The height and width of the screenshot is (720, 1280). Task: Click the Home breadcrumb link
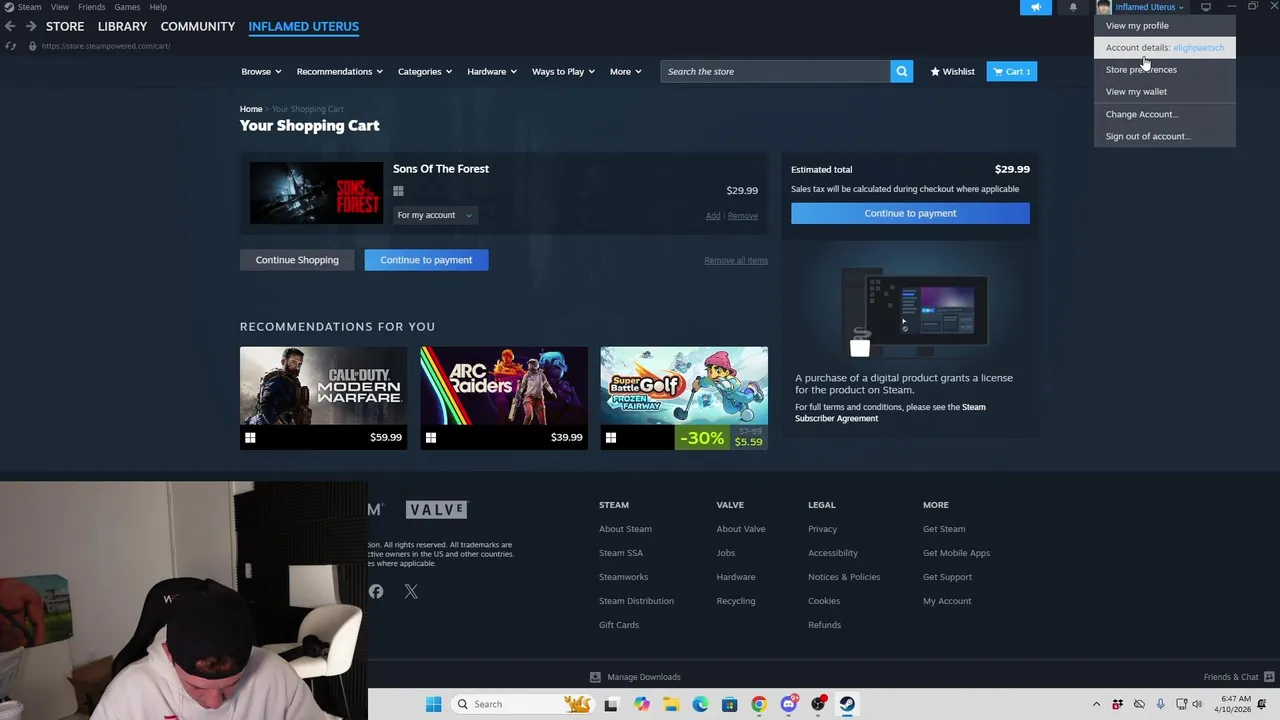251,109
